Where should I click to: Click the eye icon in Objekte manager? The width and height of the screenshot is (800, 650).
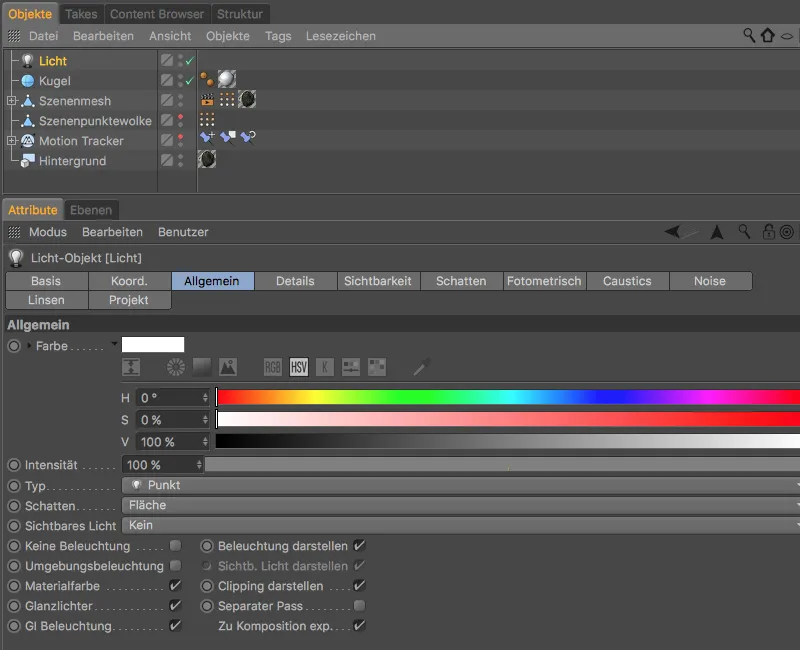787,36
